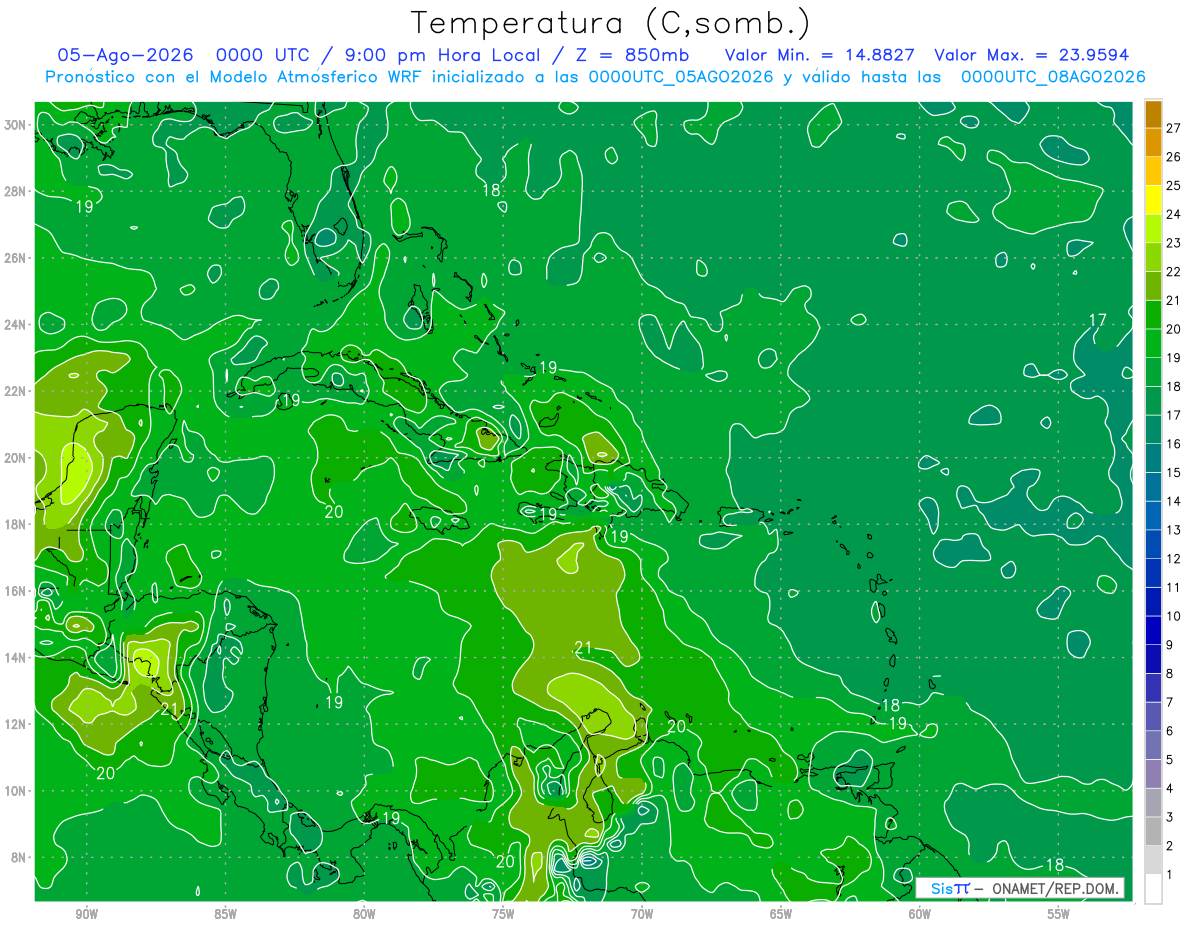The height and width of the screenshot is (927, 1200).
Task: Click the 65W longitude axis label
Action: click(781, 914)
